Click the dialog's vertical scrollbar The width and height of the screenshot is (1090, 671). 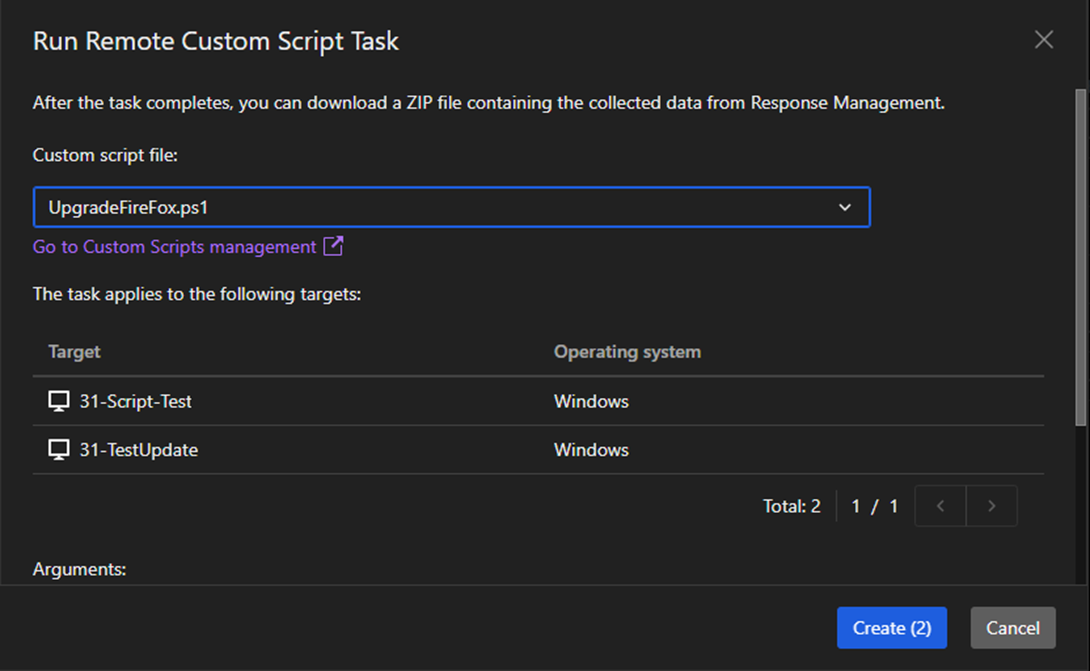1080,250
